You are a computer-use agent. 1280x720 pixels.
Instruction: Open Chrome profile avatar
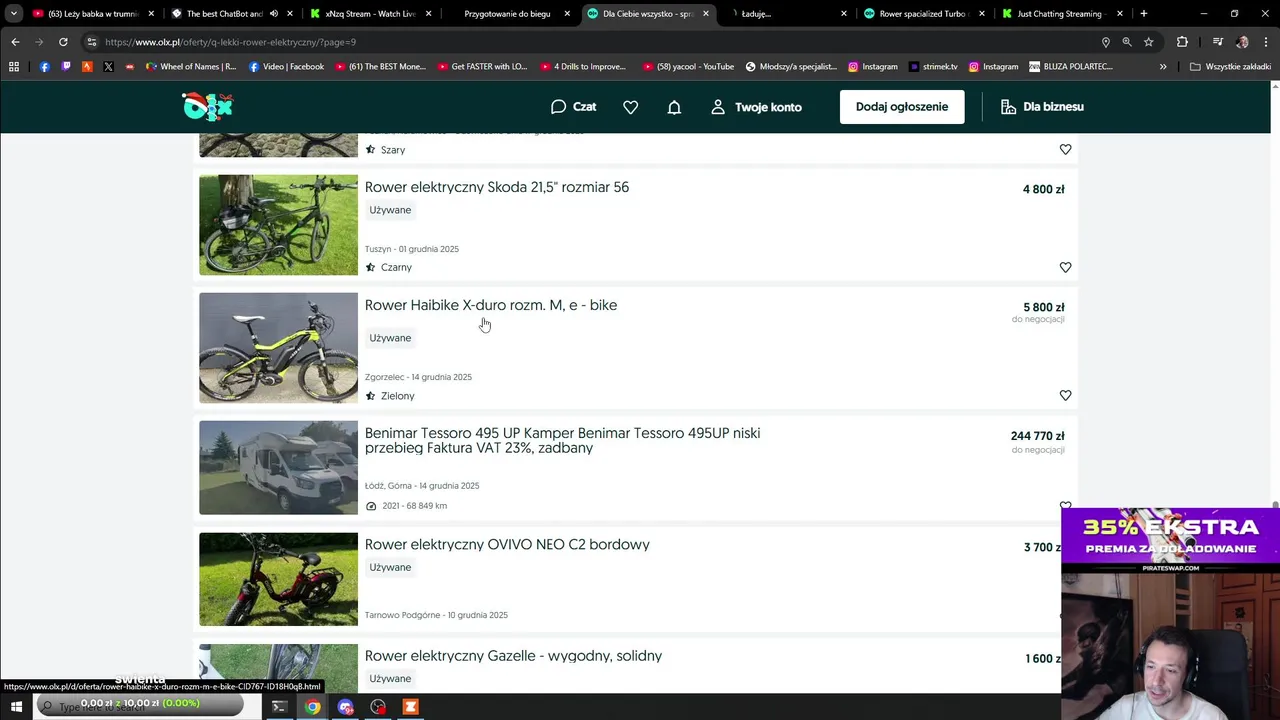pyautogui.click(x=1242, y=42)
